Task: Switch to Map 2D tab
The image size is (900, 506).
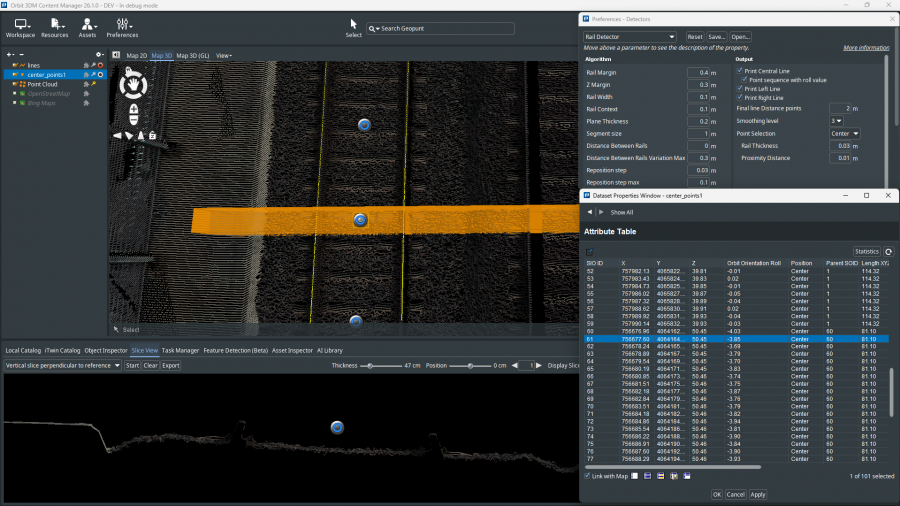Action: point(137,56)
